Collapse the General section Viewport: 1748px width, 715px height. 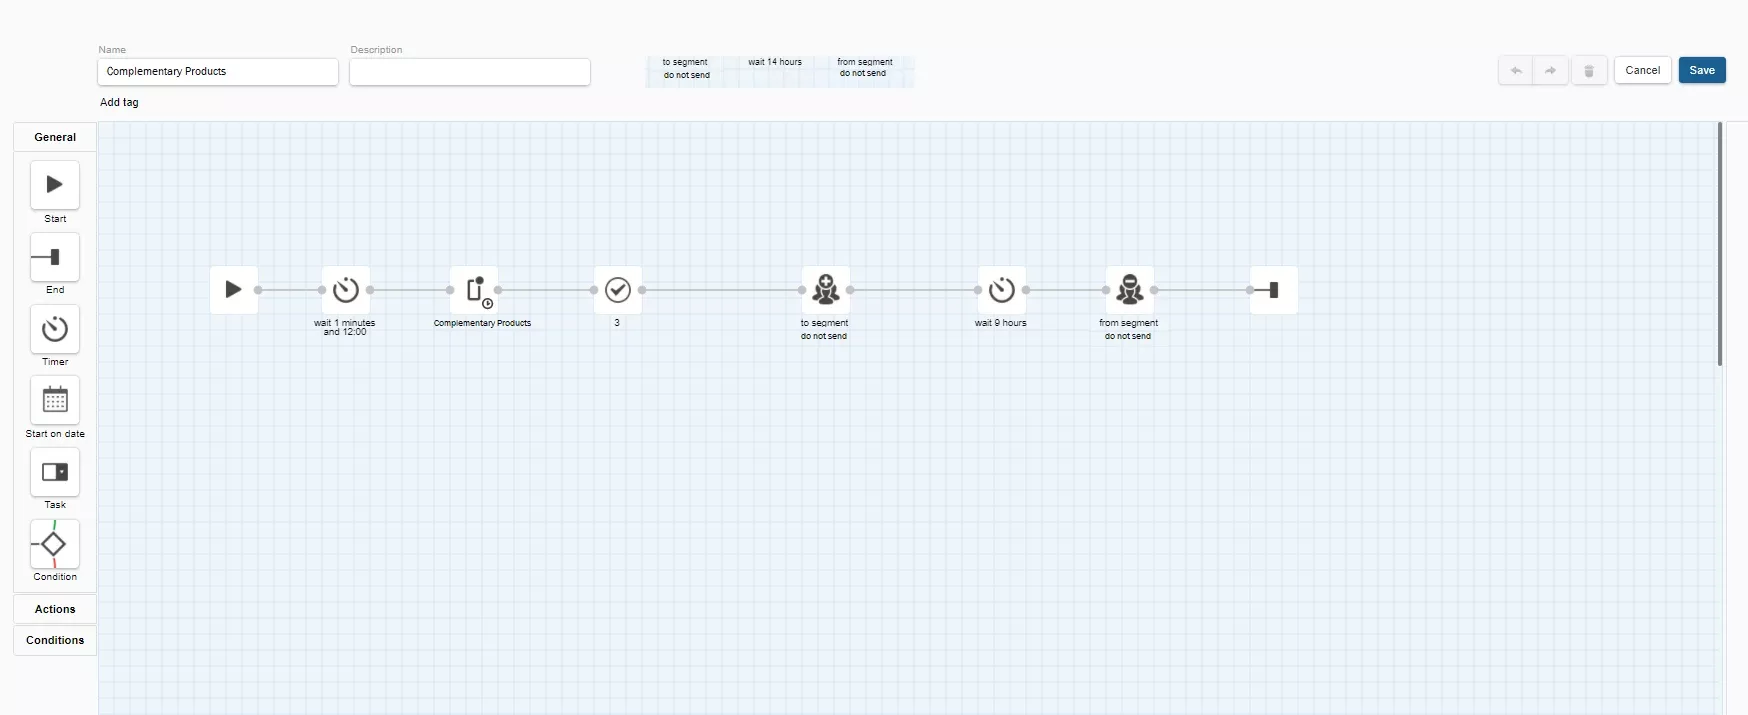[x=55, y=137]
